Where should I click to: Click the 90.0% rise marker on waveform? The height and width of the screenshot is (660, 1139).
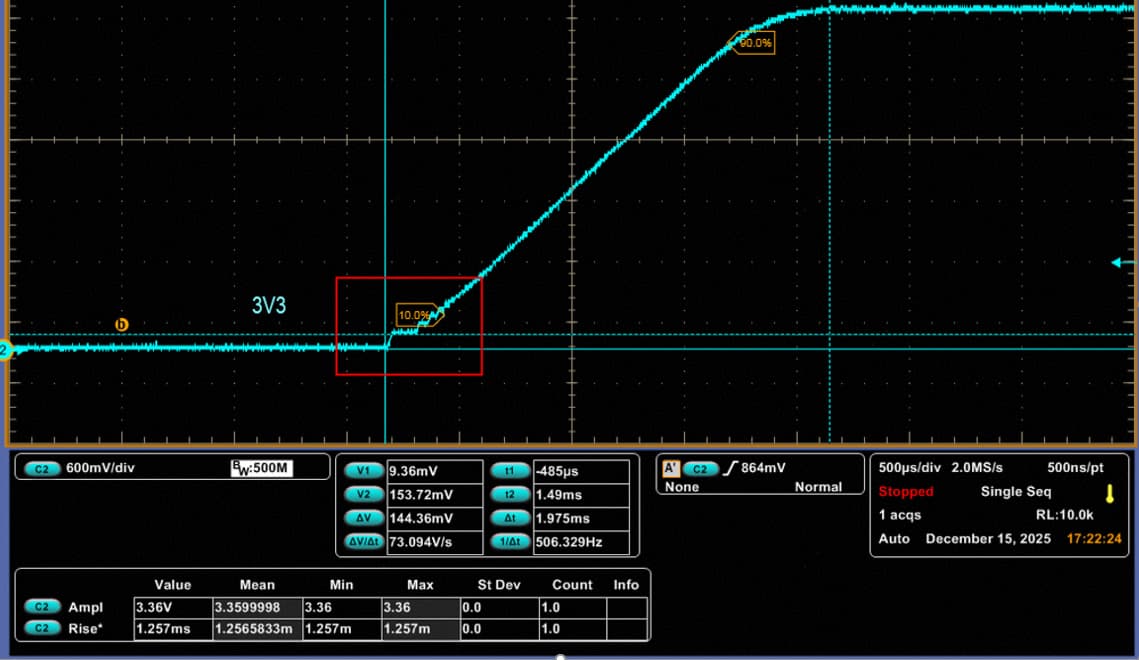(x=755, y=43)
